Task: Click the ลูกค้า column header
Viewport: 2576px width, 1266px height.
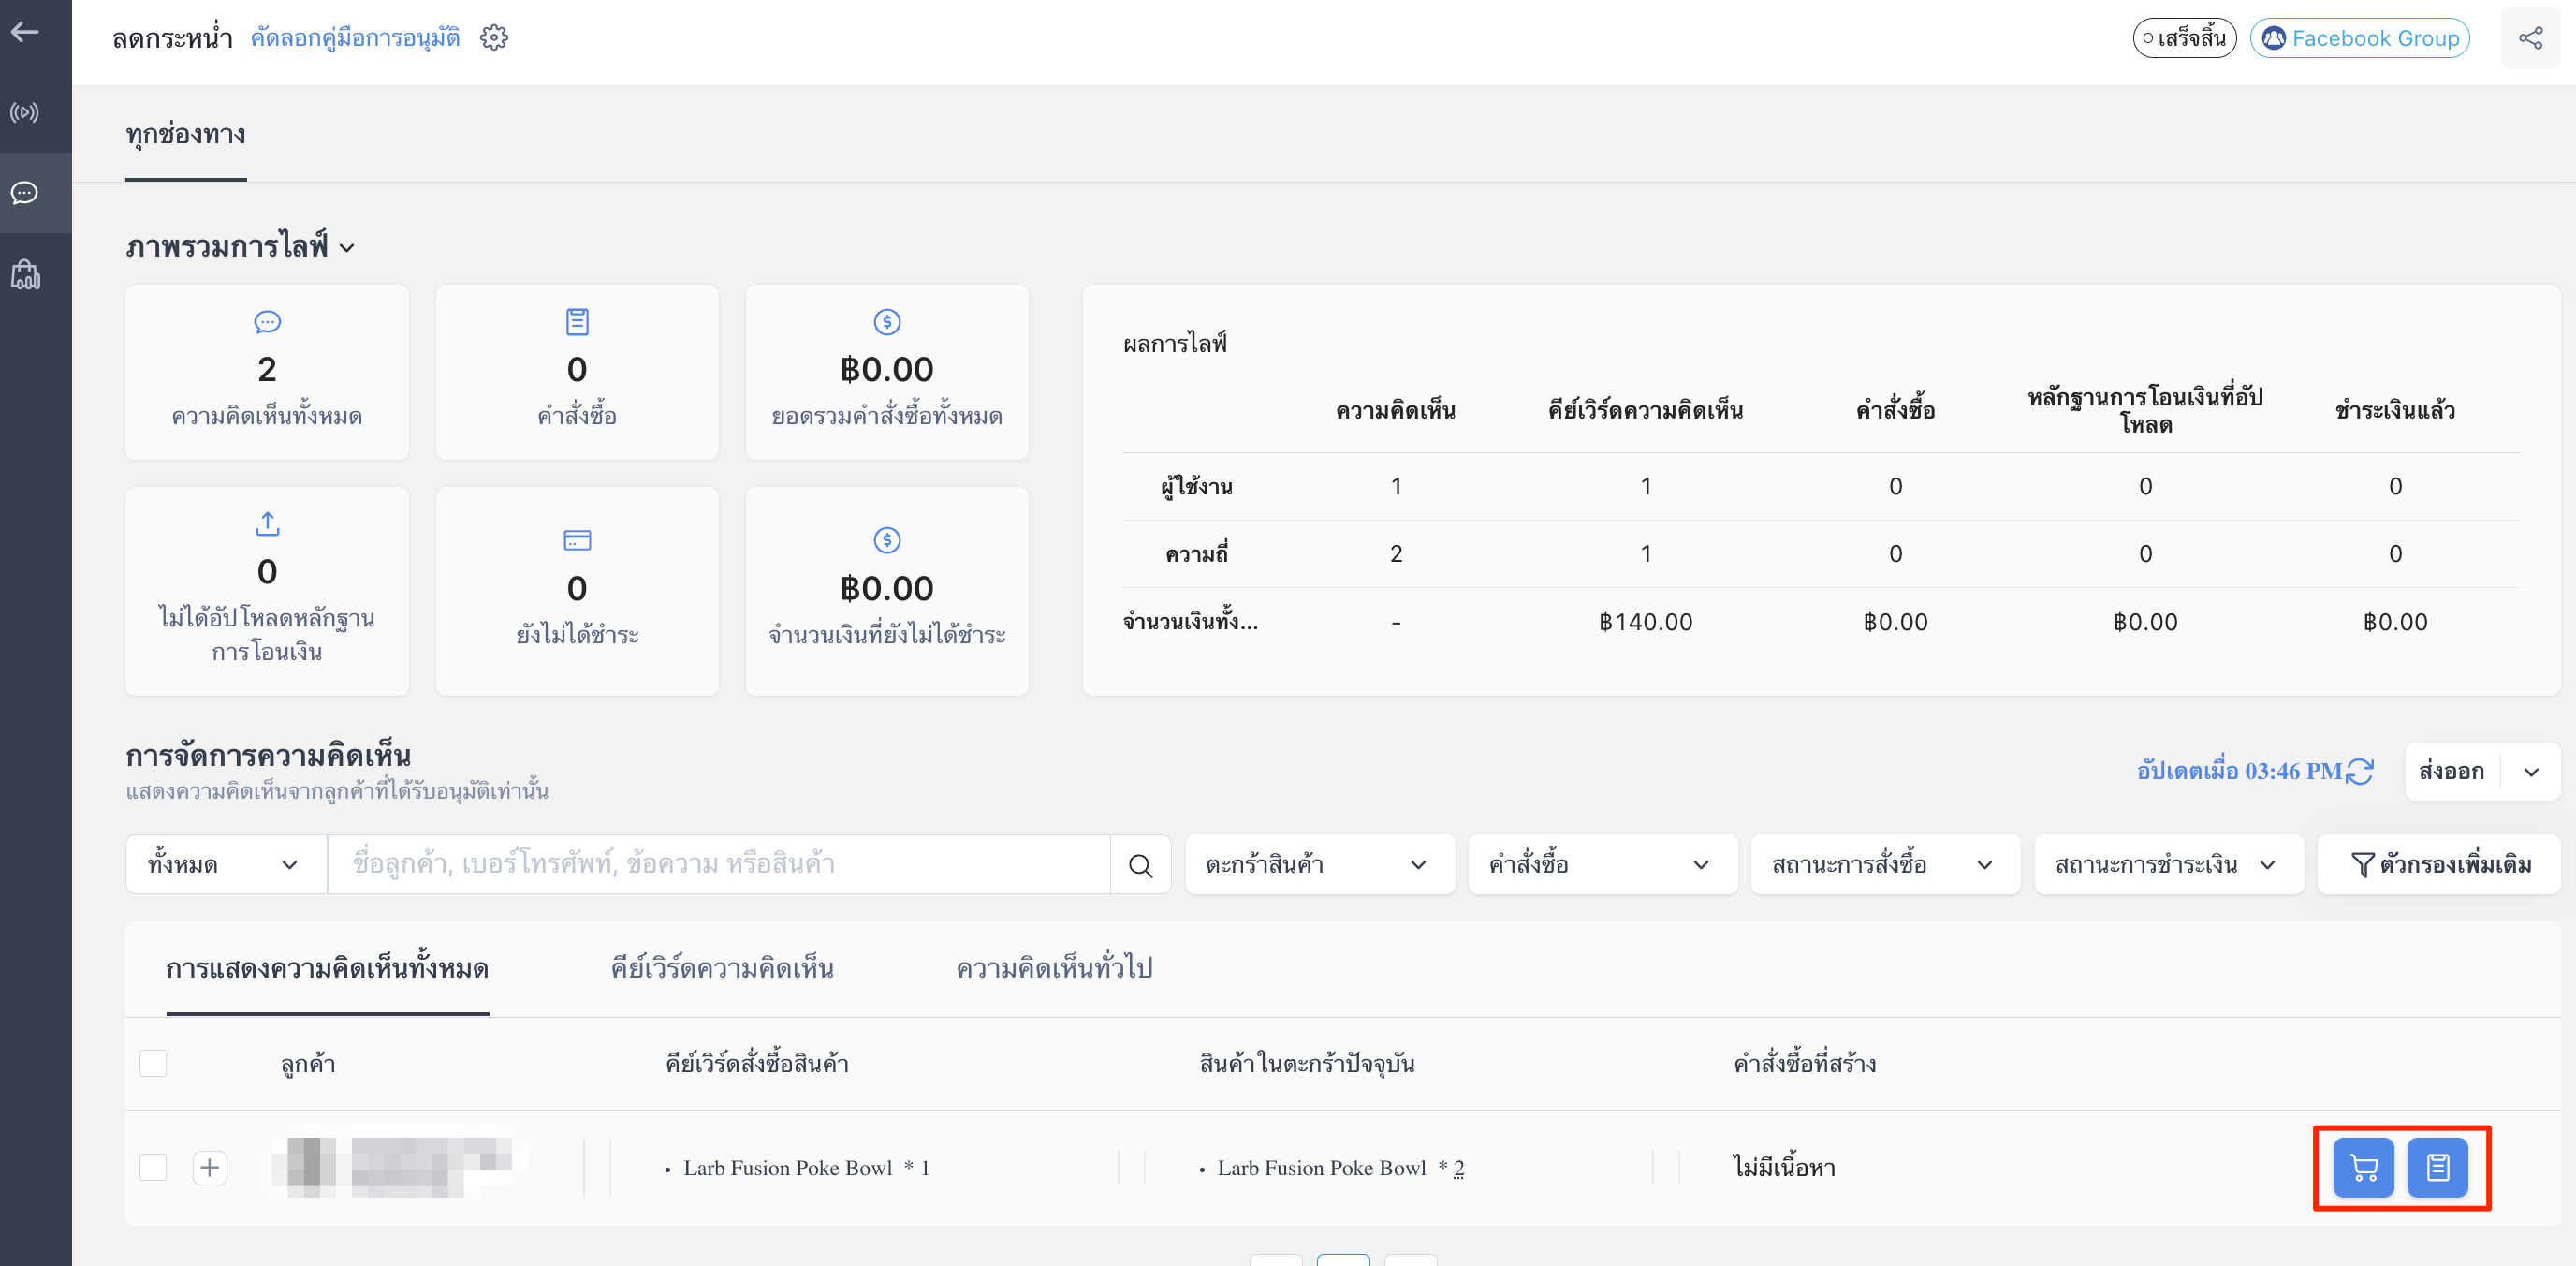Action: point(307,1063)
